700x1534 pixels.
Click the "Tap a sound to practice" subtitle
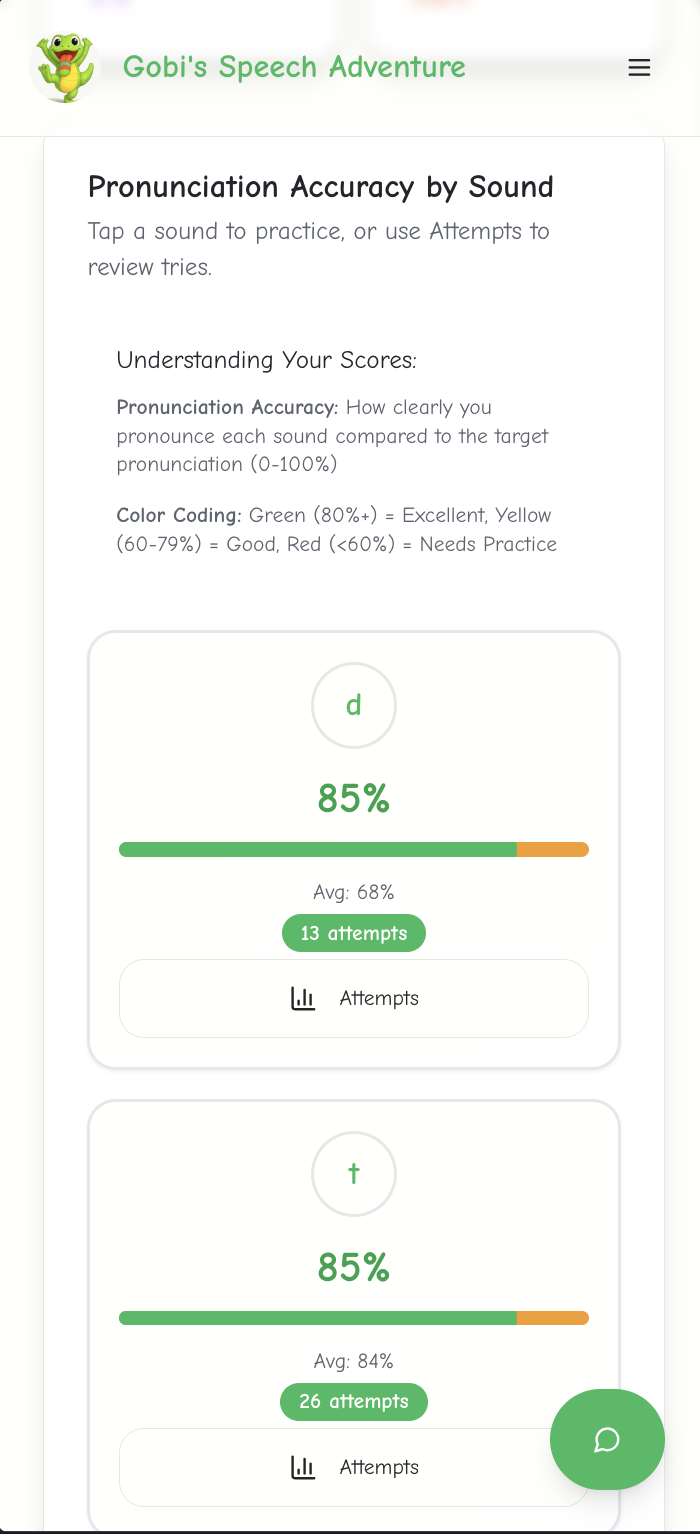point(318,232)
